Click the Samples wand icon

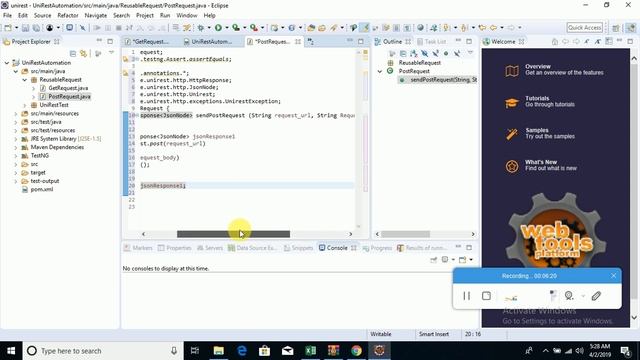tap(512, 134)
